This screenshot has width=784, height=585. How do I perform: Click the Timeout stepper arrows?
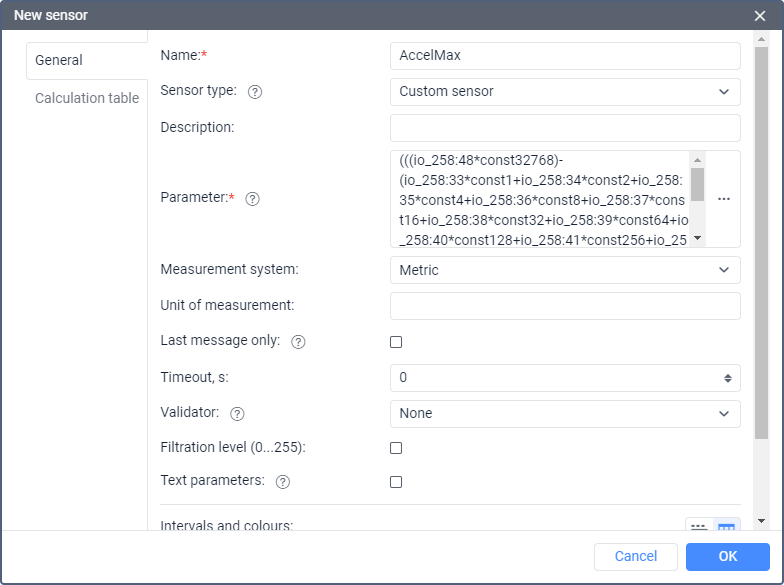pyautogui.click(x=728, y=378)
